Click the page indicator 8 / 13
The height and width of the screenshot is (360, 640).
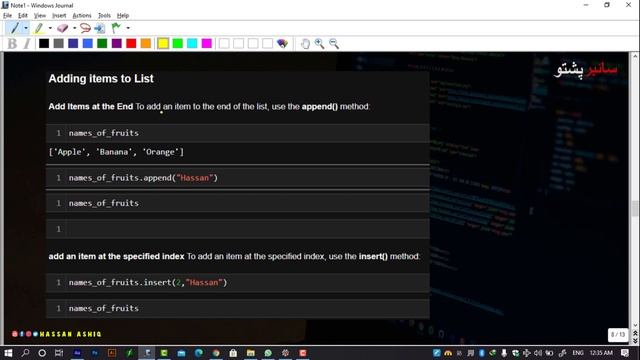618,335
